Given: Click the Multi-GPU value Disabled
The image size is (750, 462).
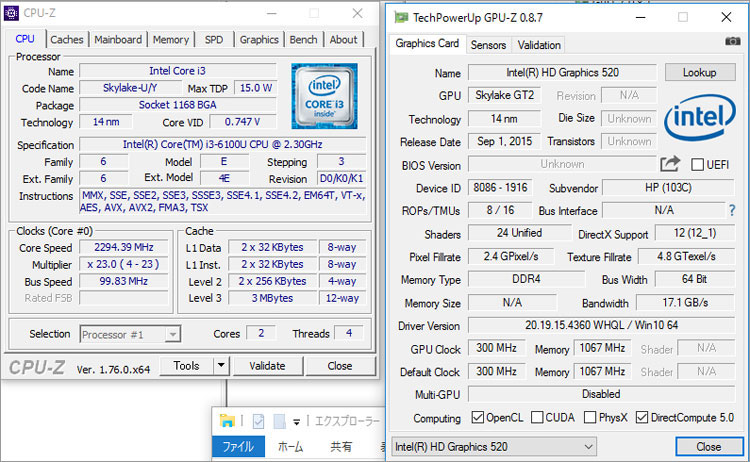Looking at the screenshot, I should tap(601, 394).
